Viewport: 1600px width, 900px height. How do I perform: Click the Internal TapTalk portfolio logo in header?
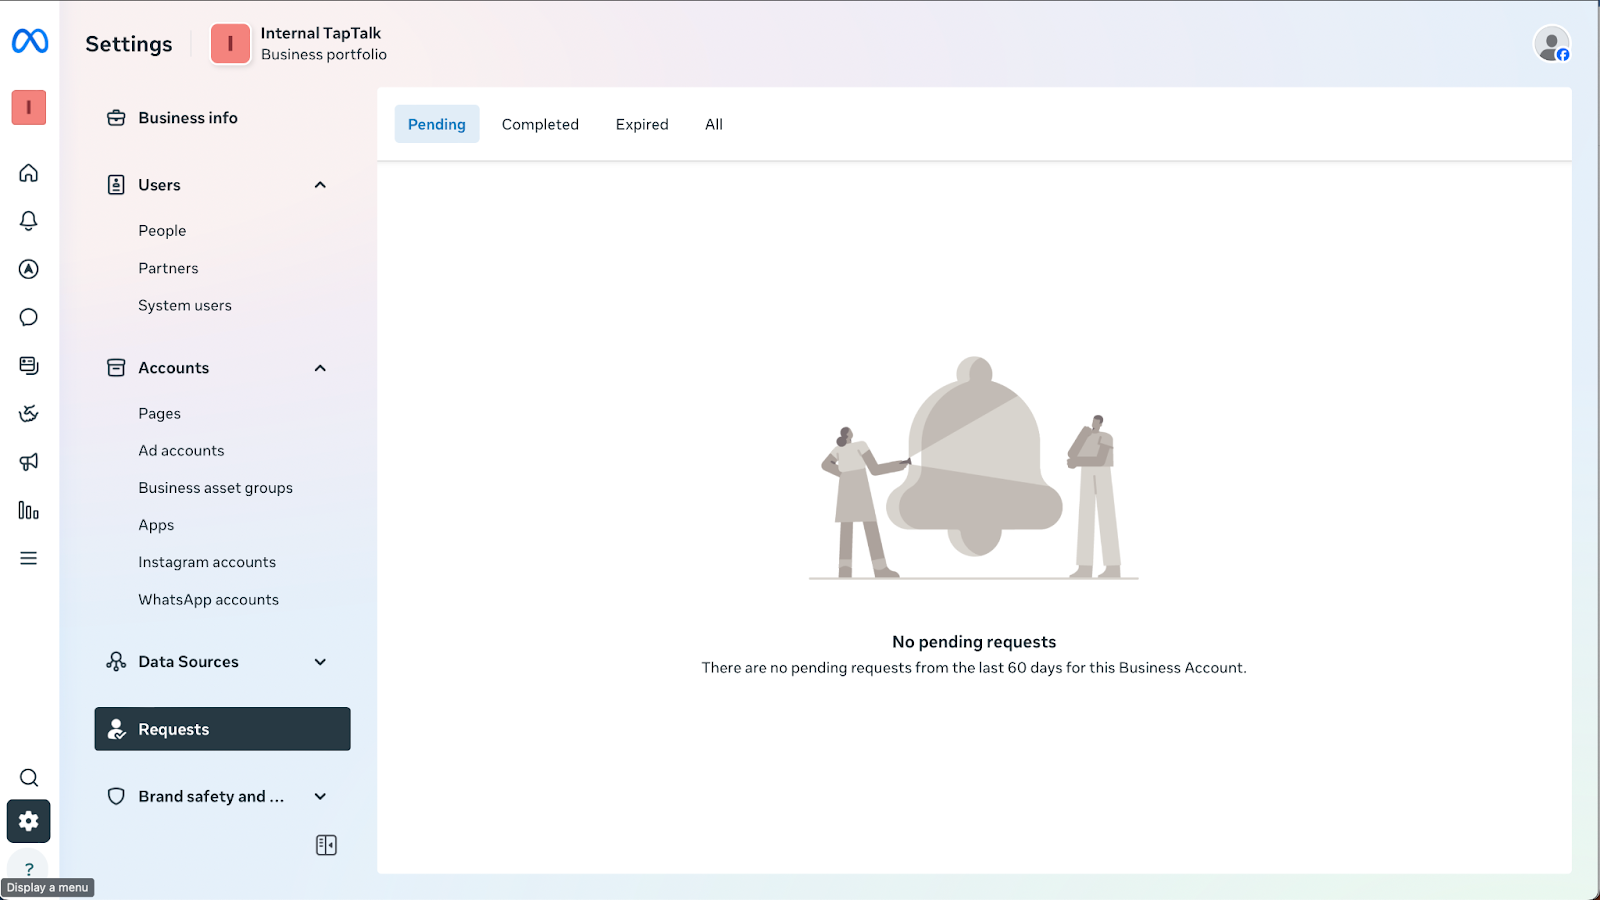click(230, 44)
